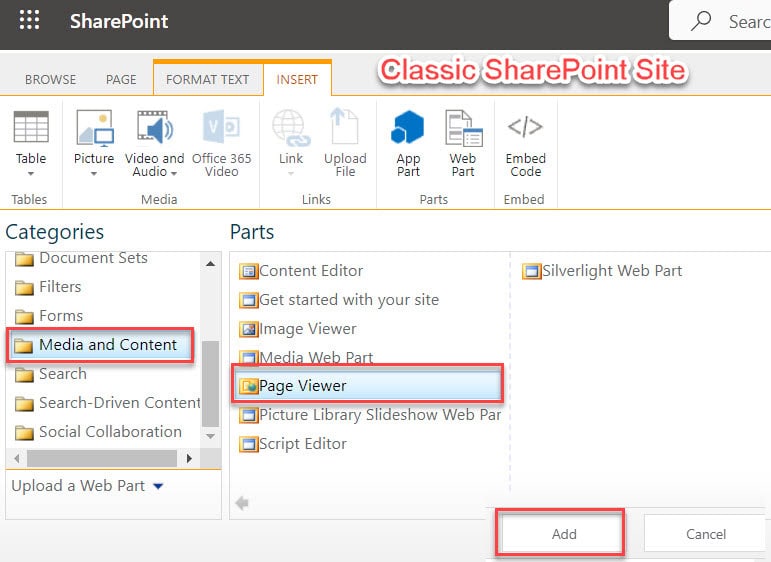771x562 pixels.
Task: Expand the Link dropdown arrow
Action: pyautogui.click(x=291, y=174)
